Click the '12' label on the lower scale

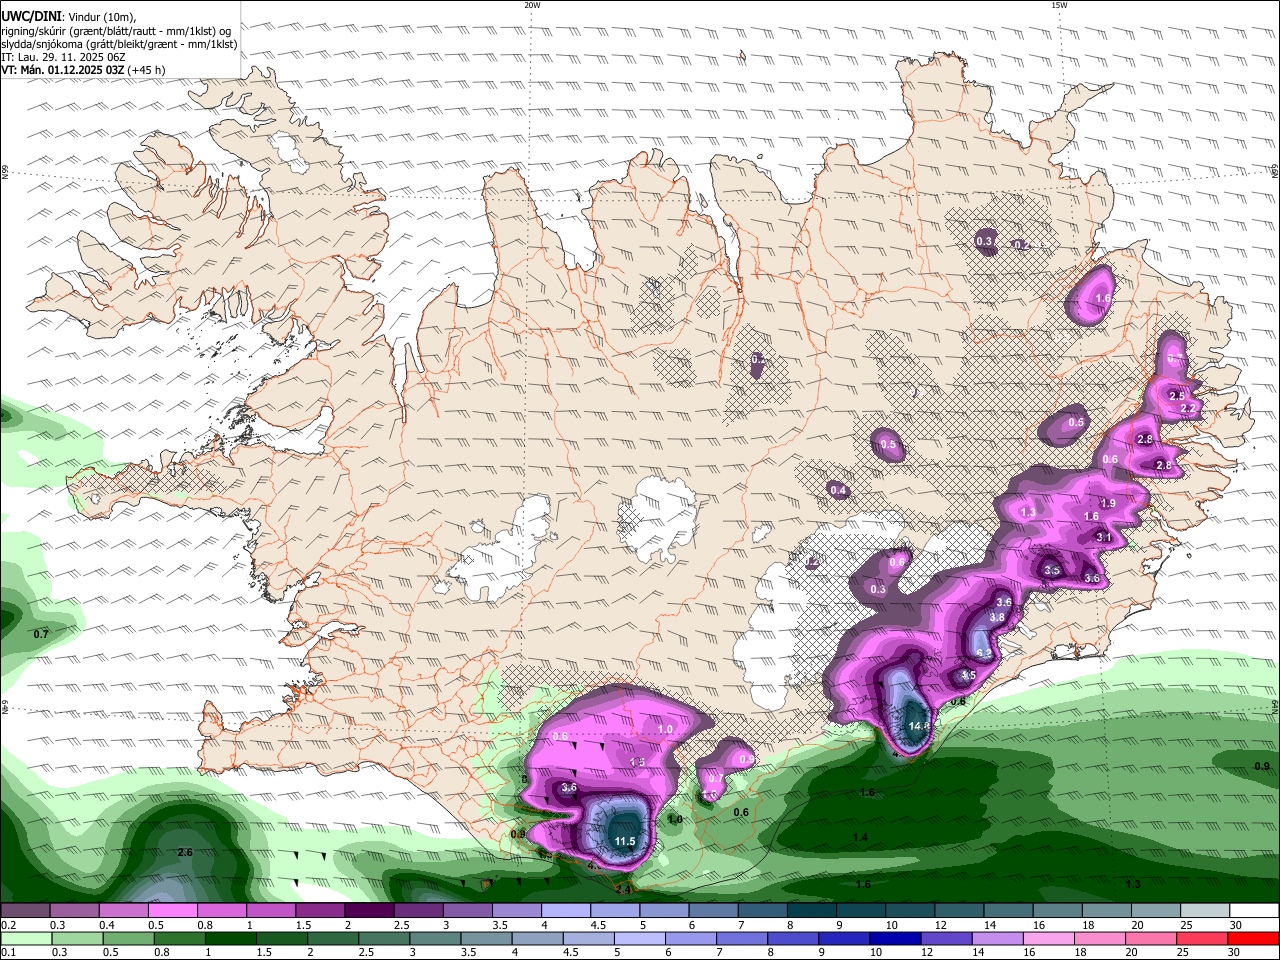(928, 952)
